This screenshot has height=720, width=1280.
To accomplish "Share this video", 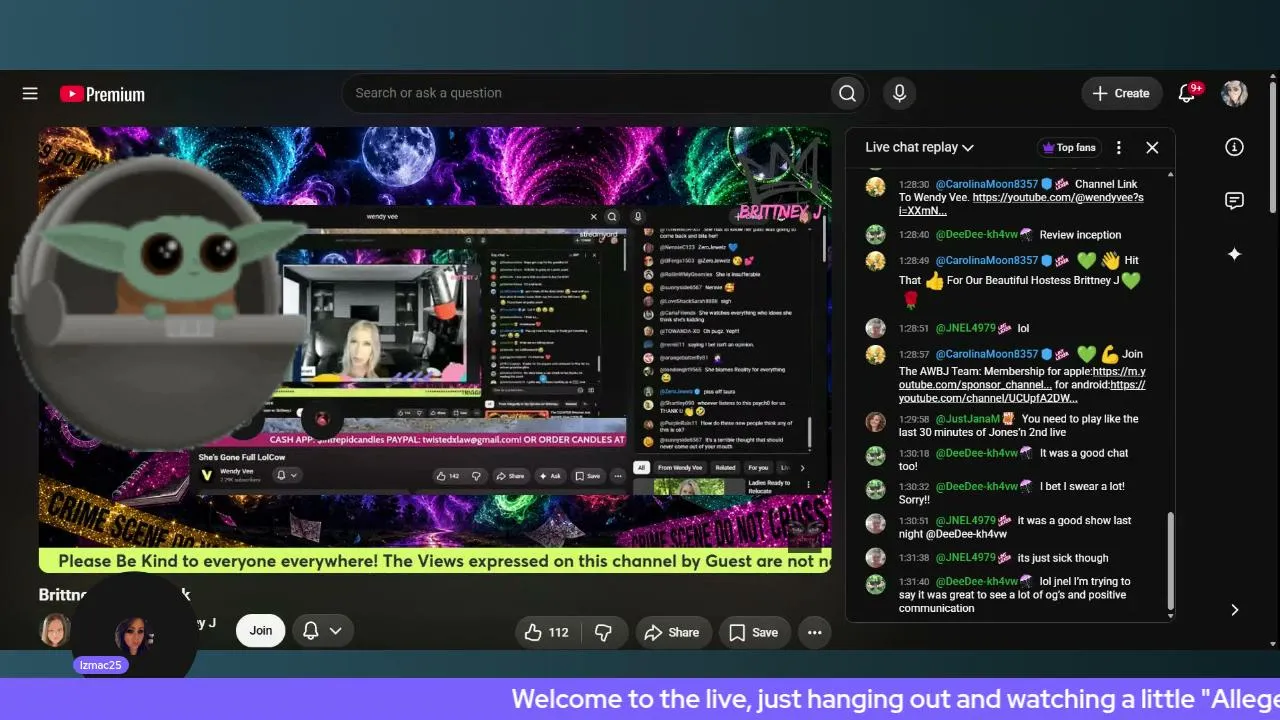I will click(671, 632).
